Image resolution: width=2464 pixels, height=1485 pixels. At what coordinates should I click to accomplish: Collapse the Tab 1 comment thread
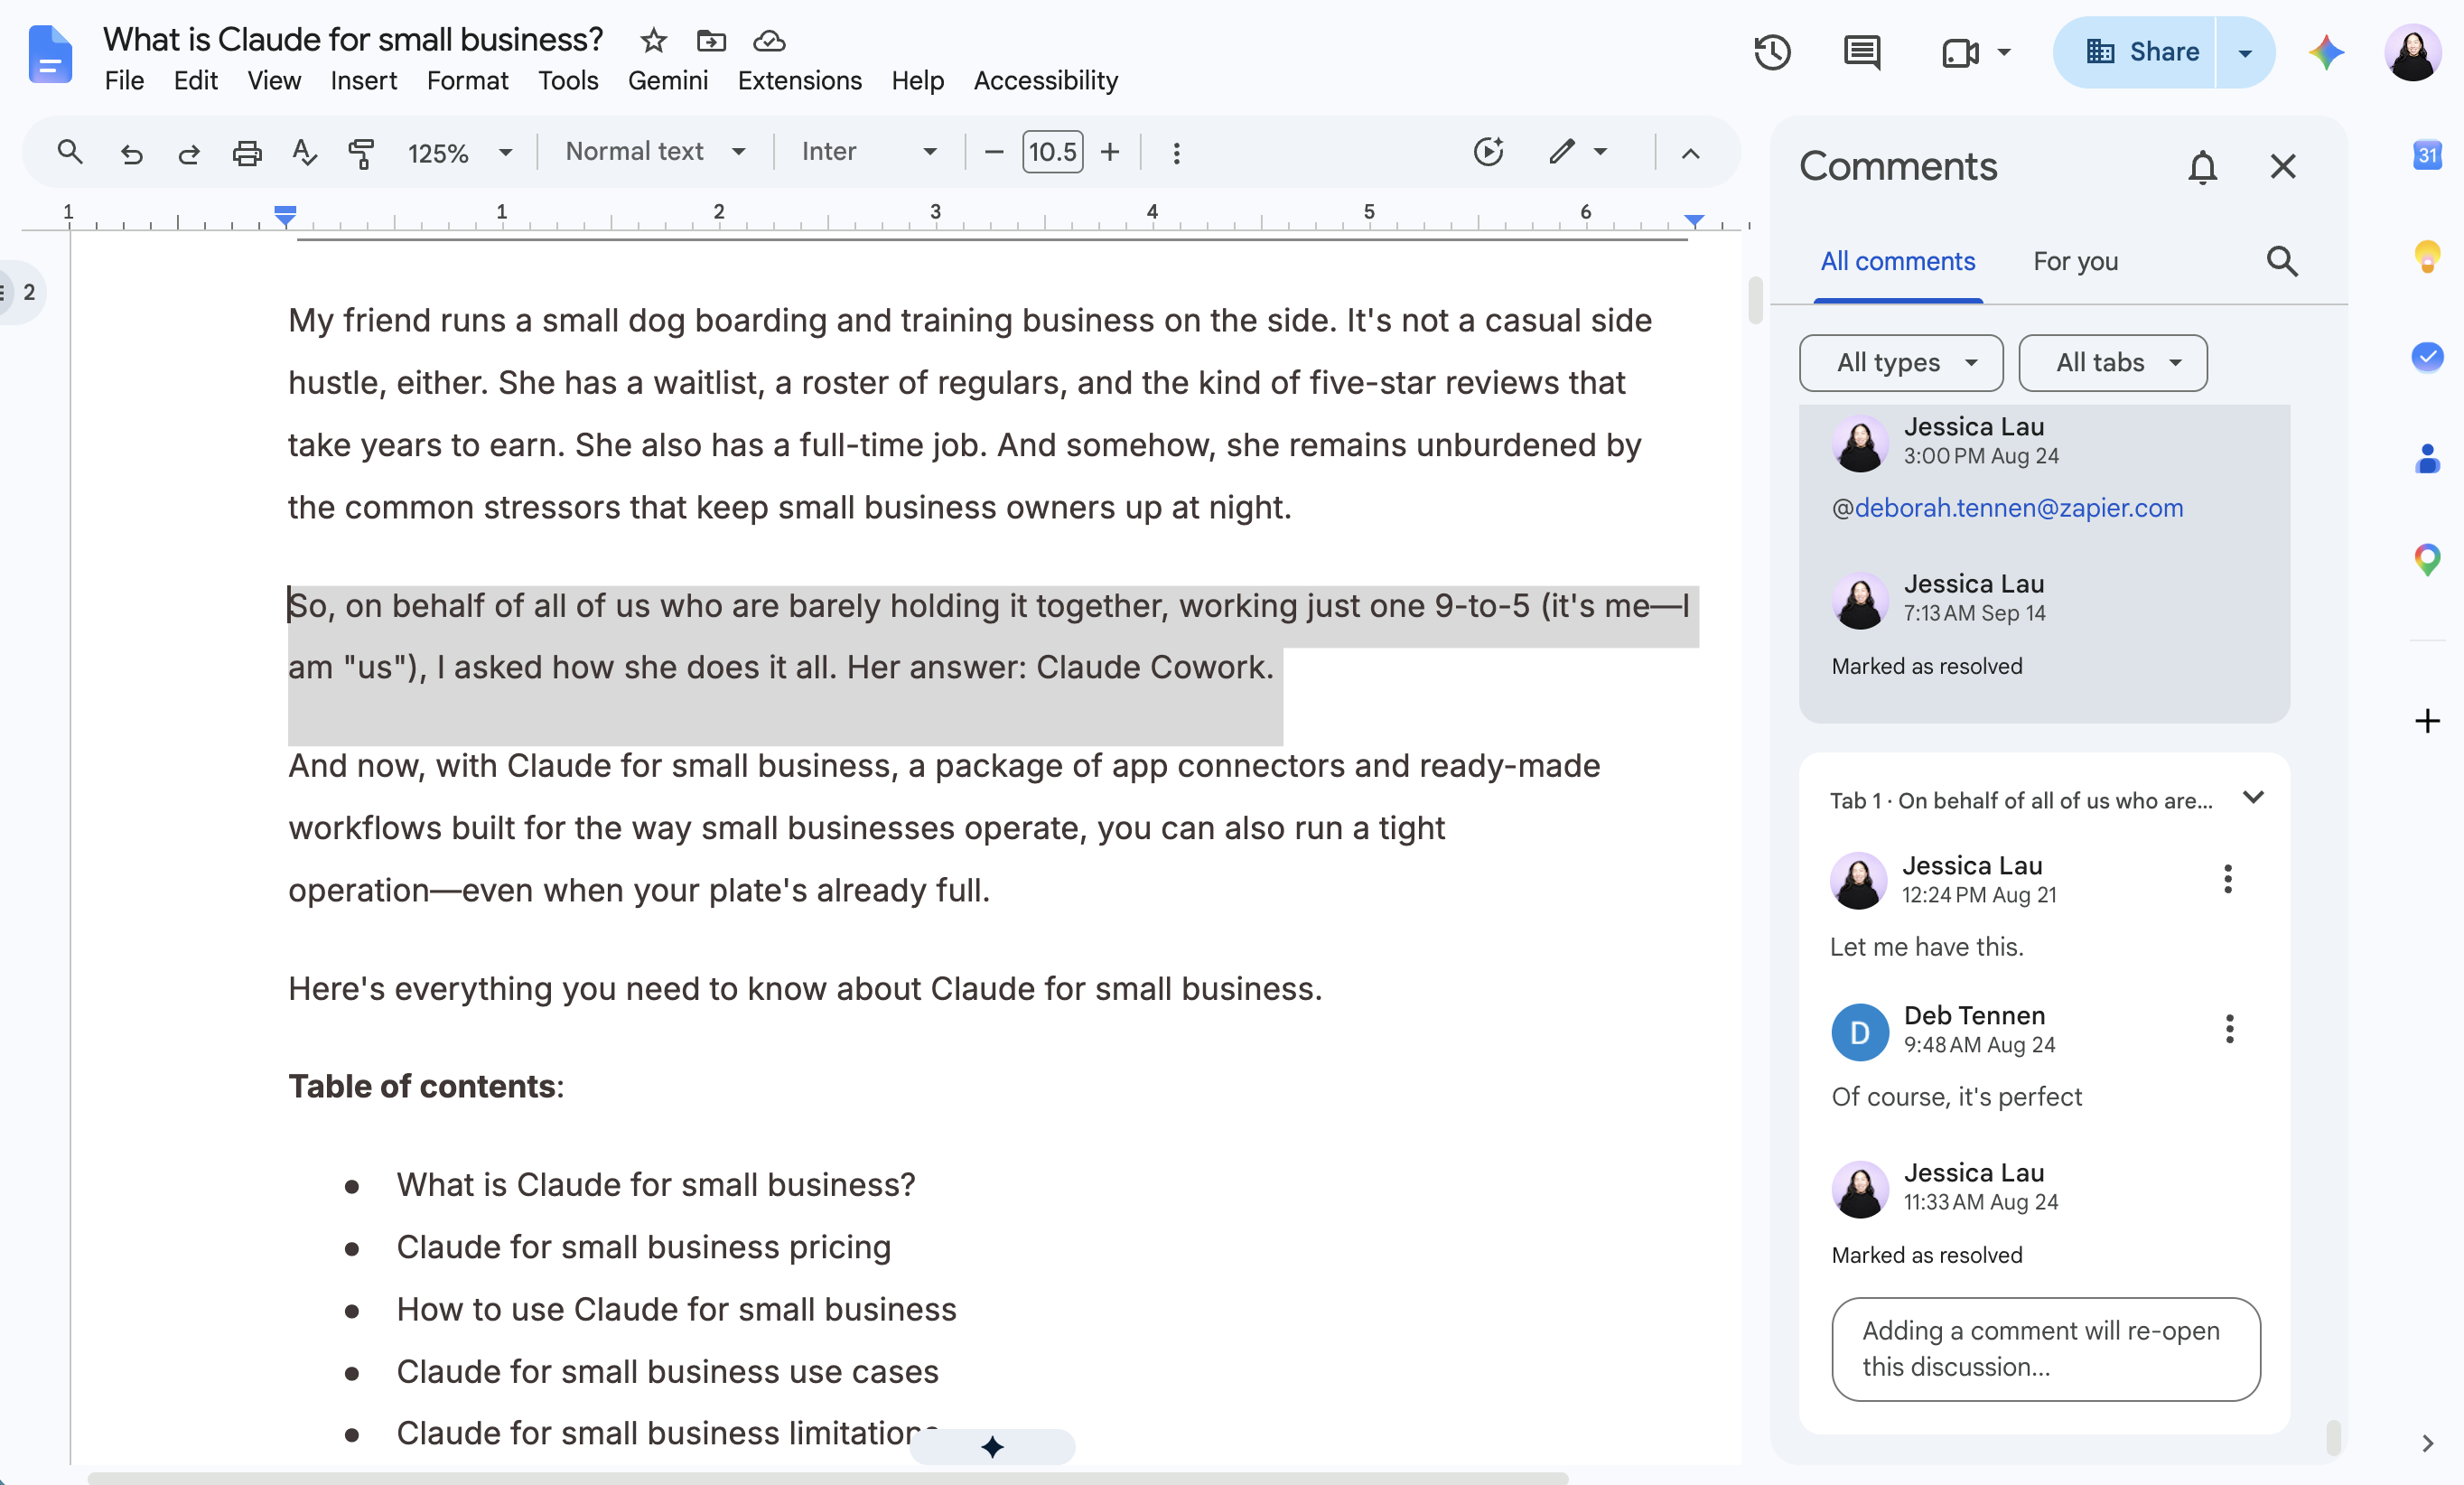(x=2252, y=798)
